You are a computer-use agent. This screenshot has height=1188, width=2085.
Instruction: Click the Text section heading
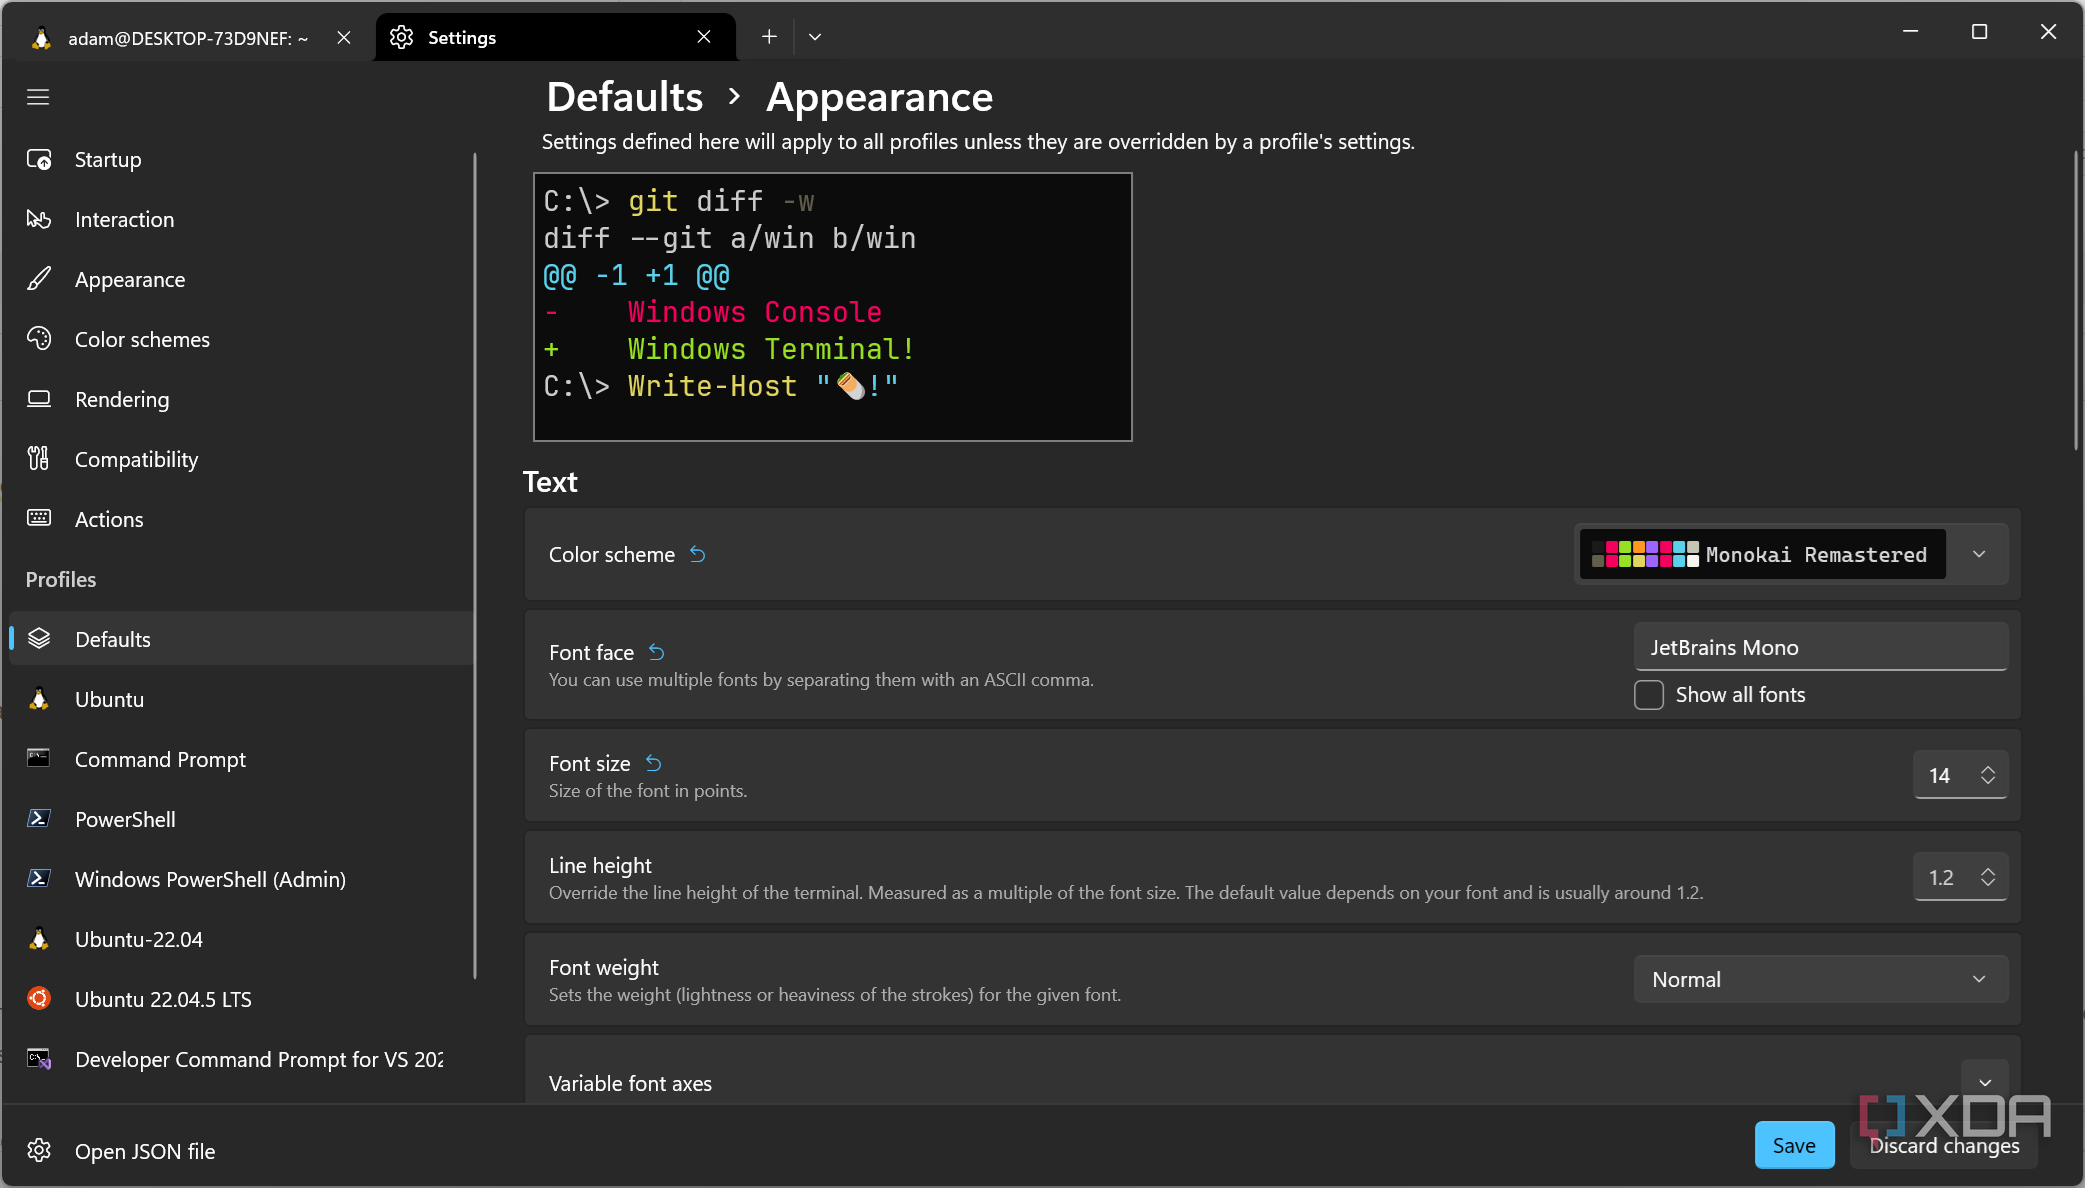(550, 482)
